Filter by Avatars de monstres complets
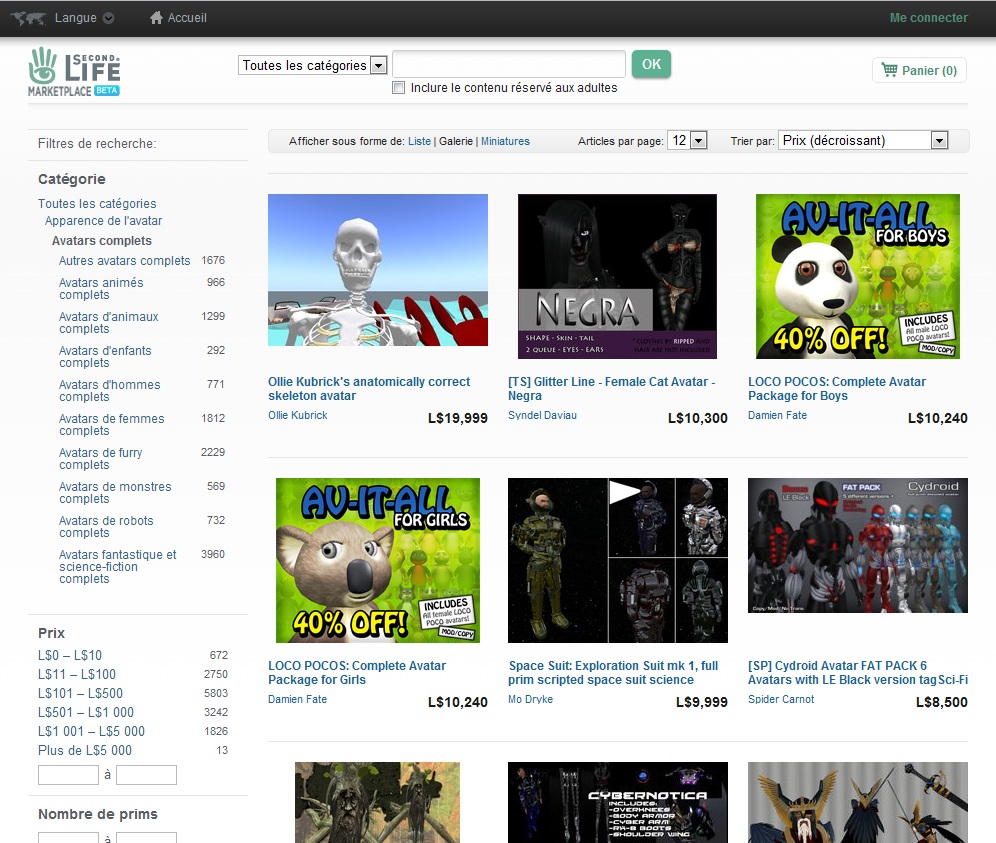 pyautogui.click(x=115, y=492)
